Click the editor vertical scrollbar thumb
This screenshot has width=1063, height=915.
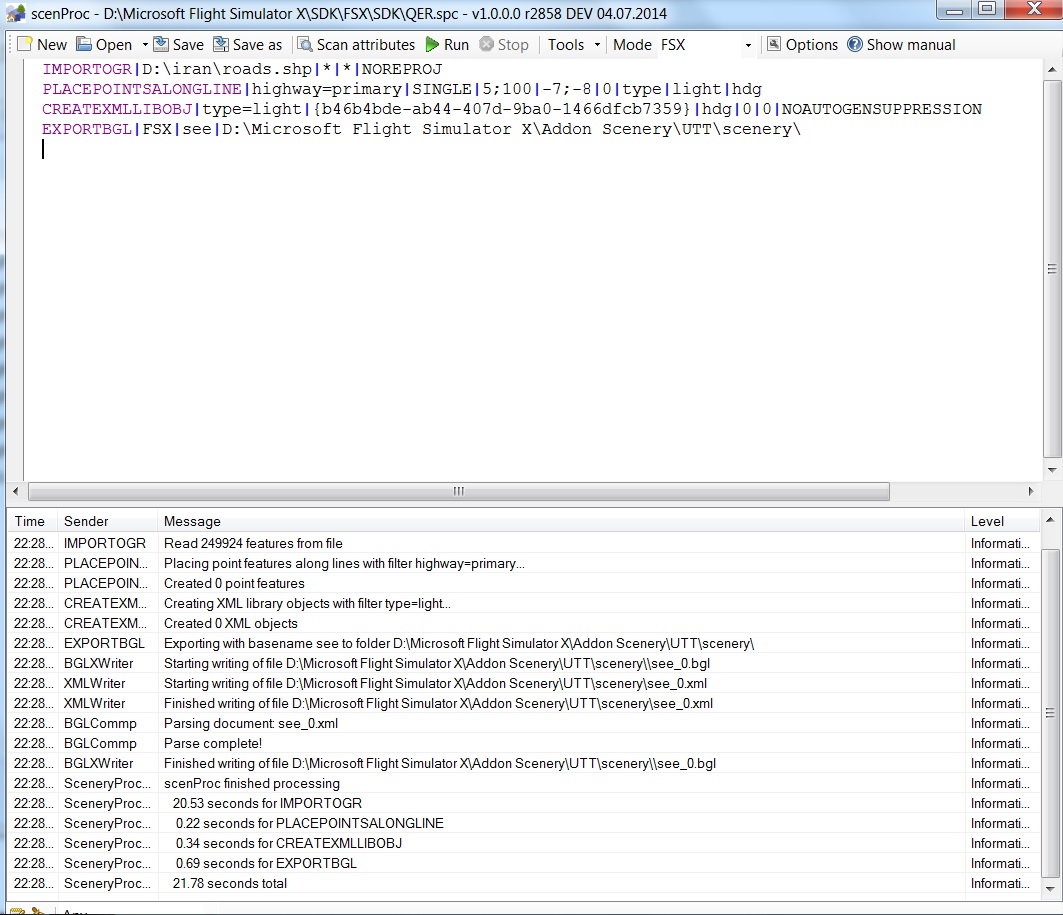pos(1051,269)
